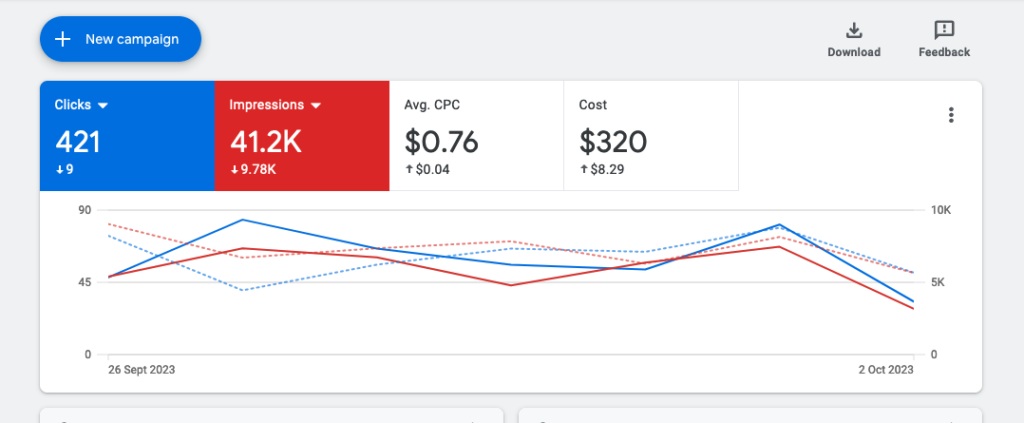The image size is (1024, 423).
Task: Select the red Impressions metric card
Action: tap(302, 136)
